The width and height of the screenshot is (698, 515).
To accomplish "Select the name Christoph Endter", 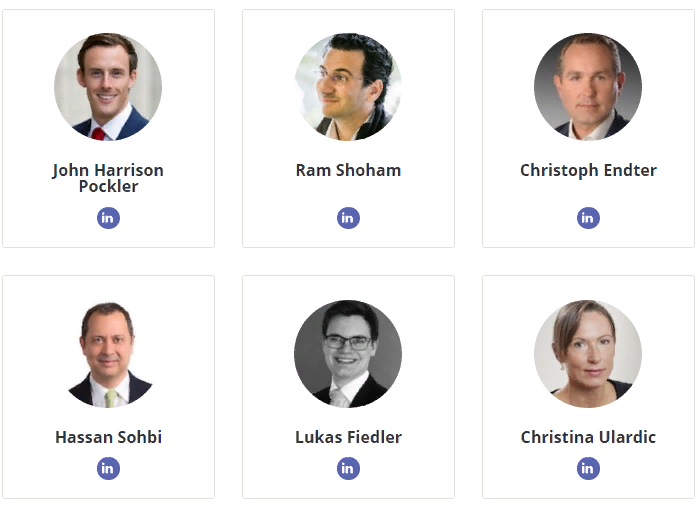I will tap(588, 170).
